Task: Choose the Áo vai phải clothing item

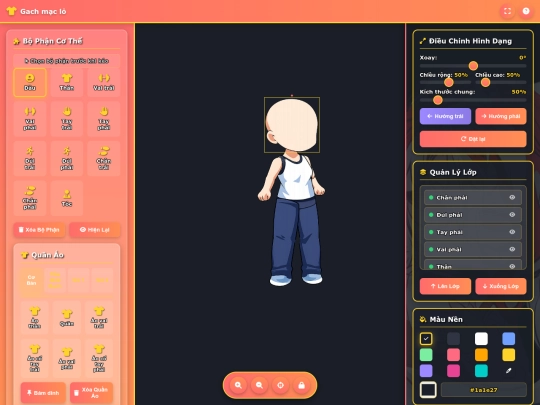Action: [x=67, y=358]
